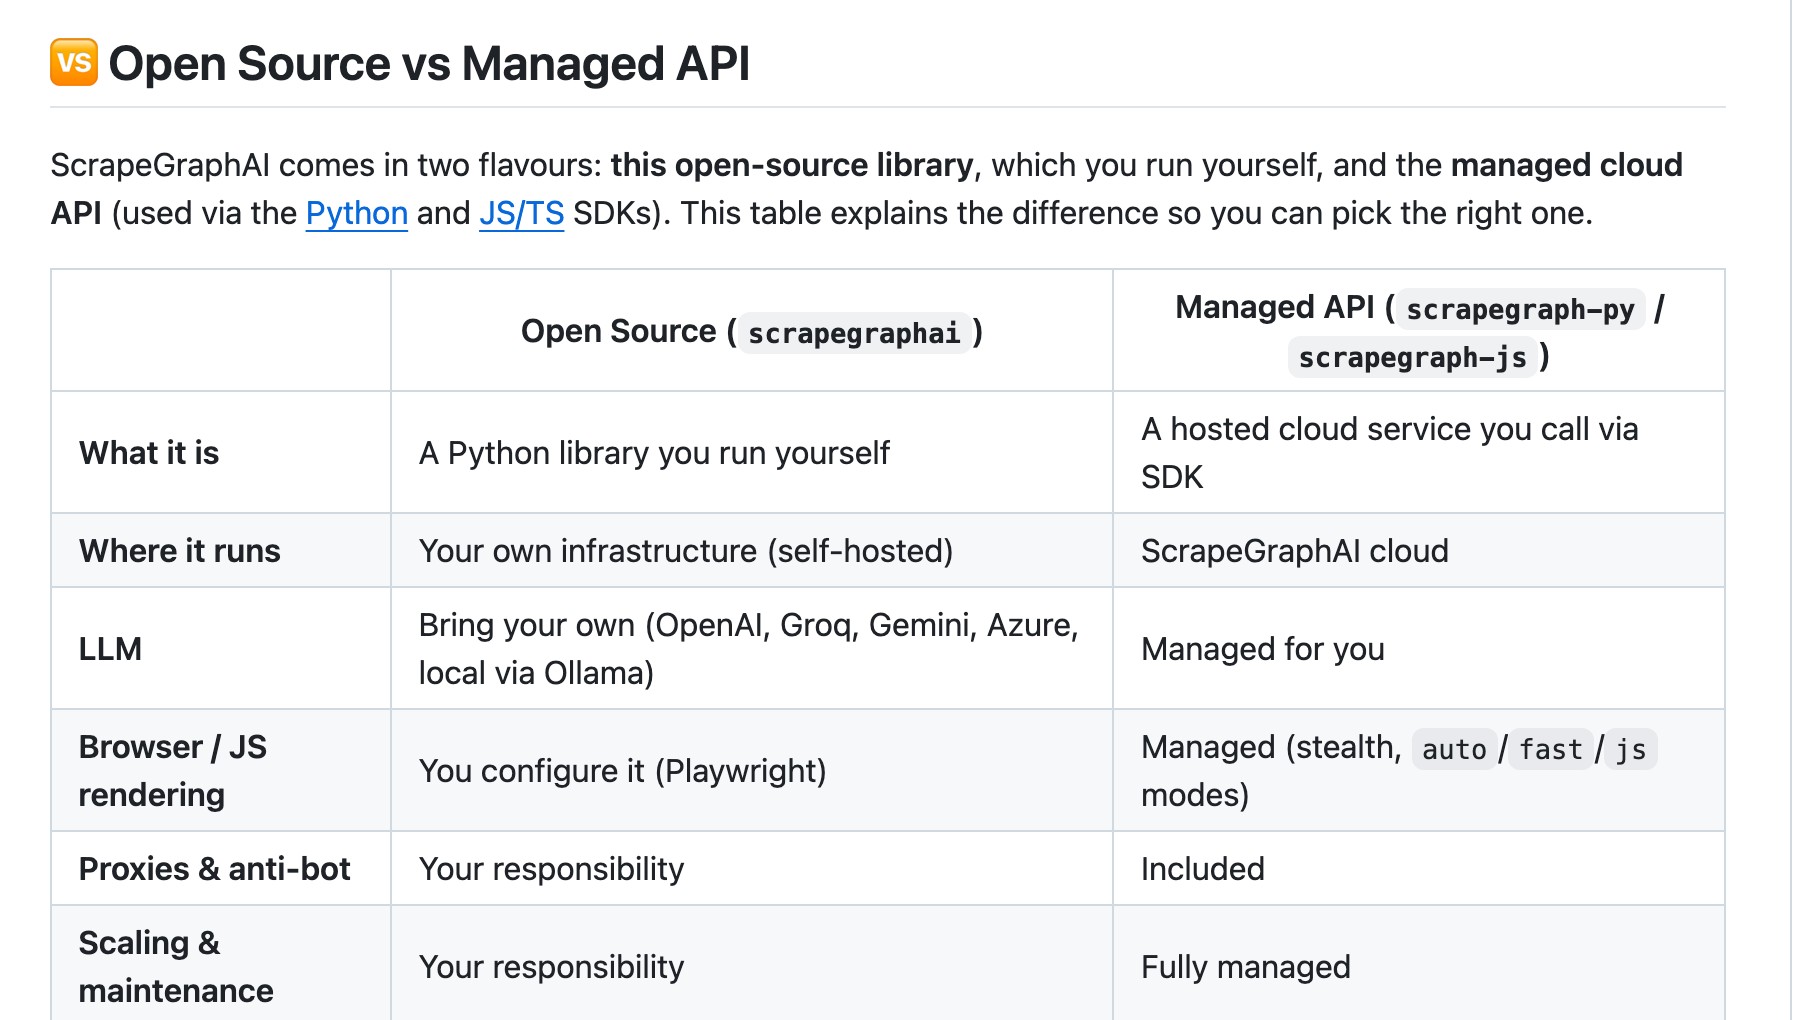The height and width of the screenshot is (1020, 1800).
Task: Click "Your responsibility" in Scaling & maintenance row
Action: tap(552, 967)
